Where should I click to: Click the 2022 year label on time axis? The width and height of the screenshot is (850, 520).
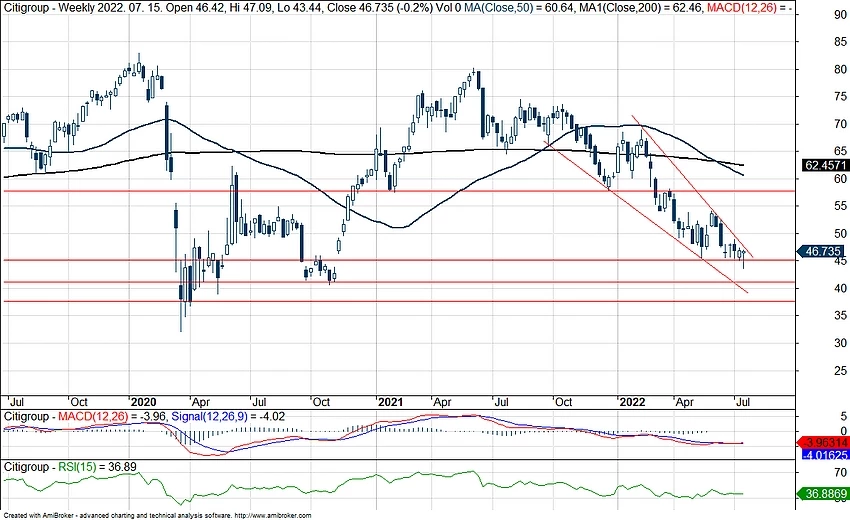click(x=632, y=402)
